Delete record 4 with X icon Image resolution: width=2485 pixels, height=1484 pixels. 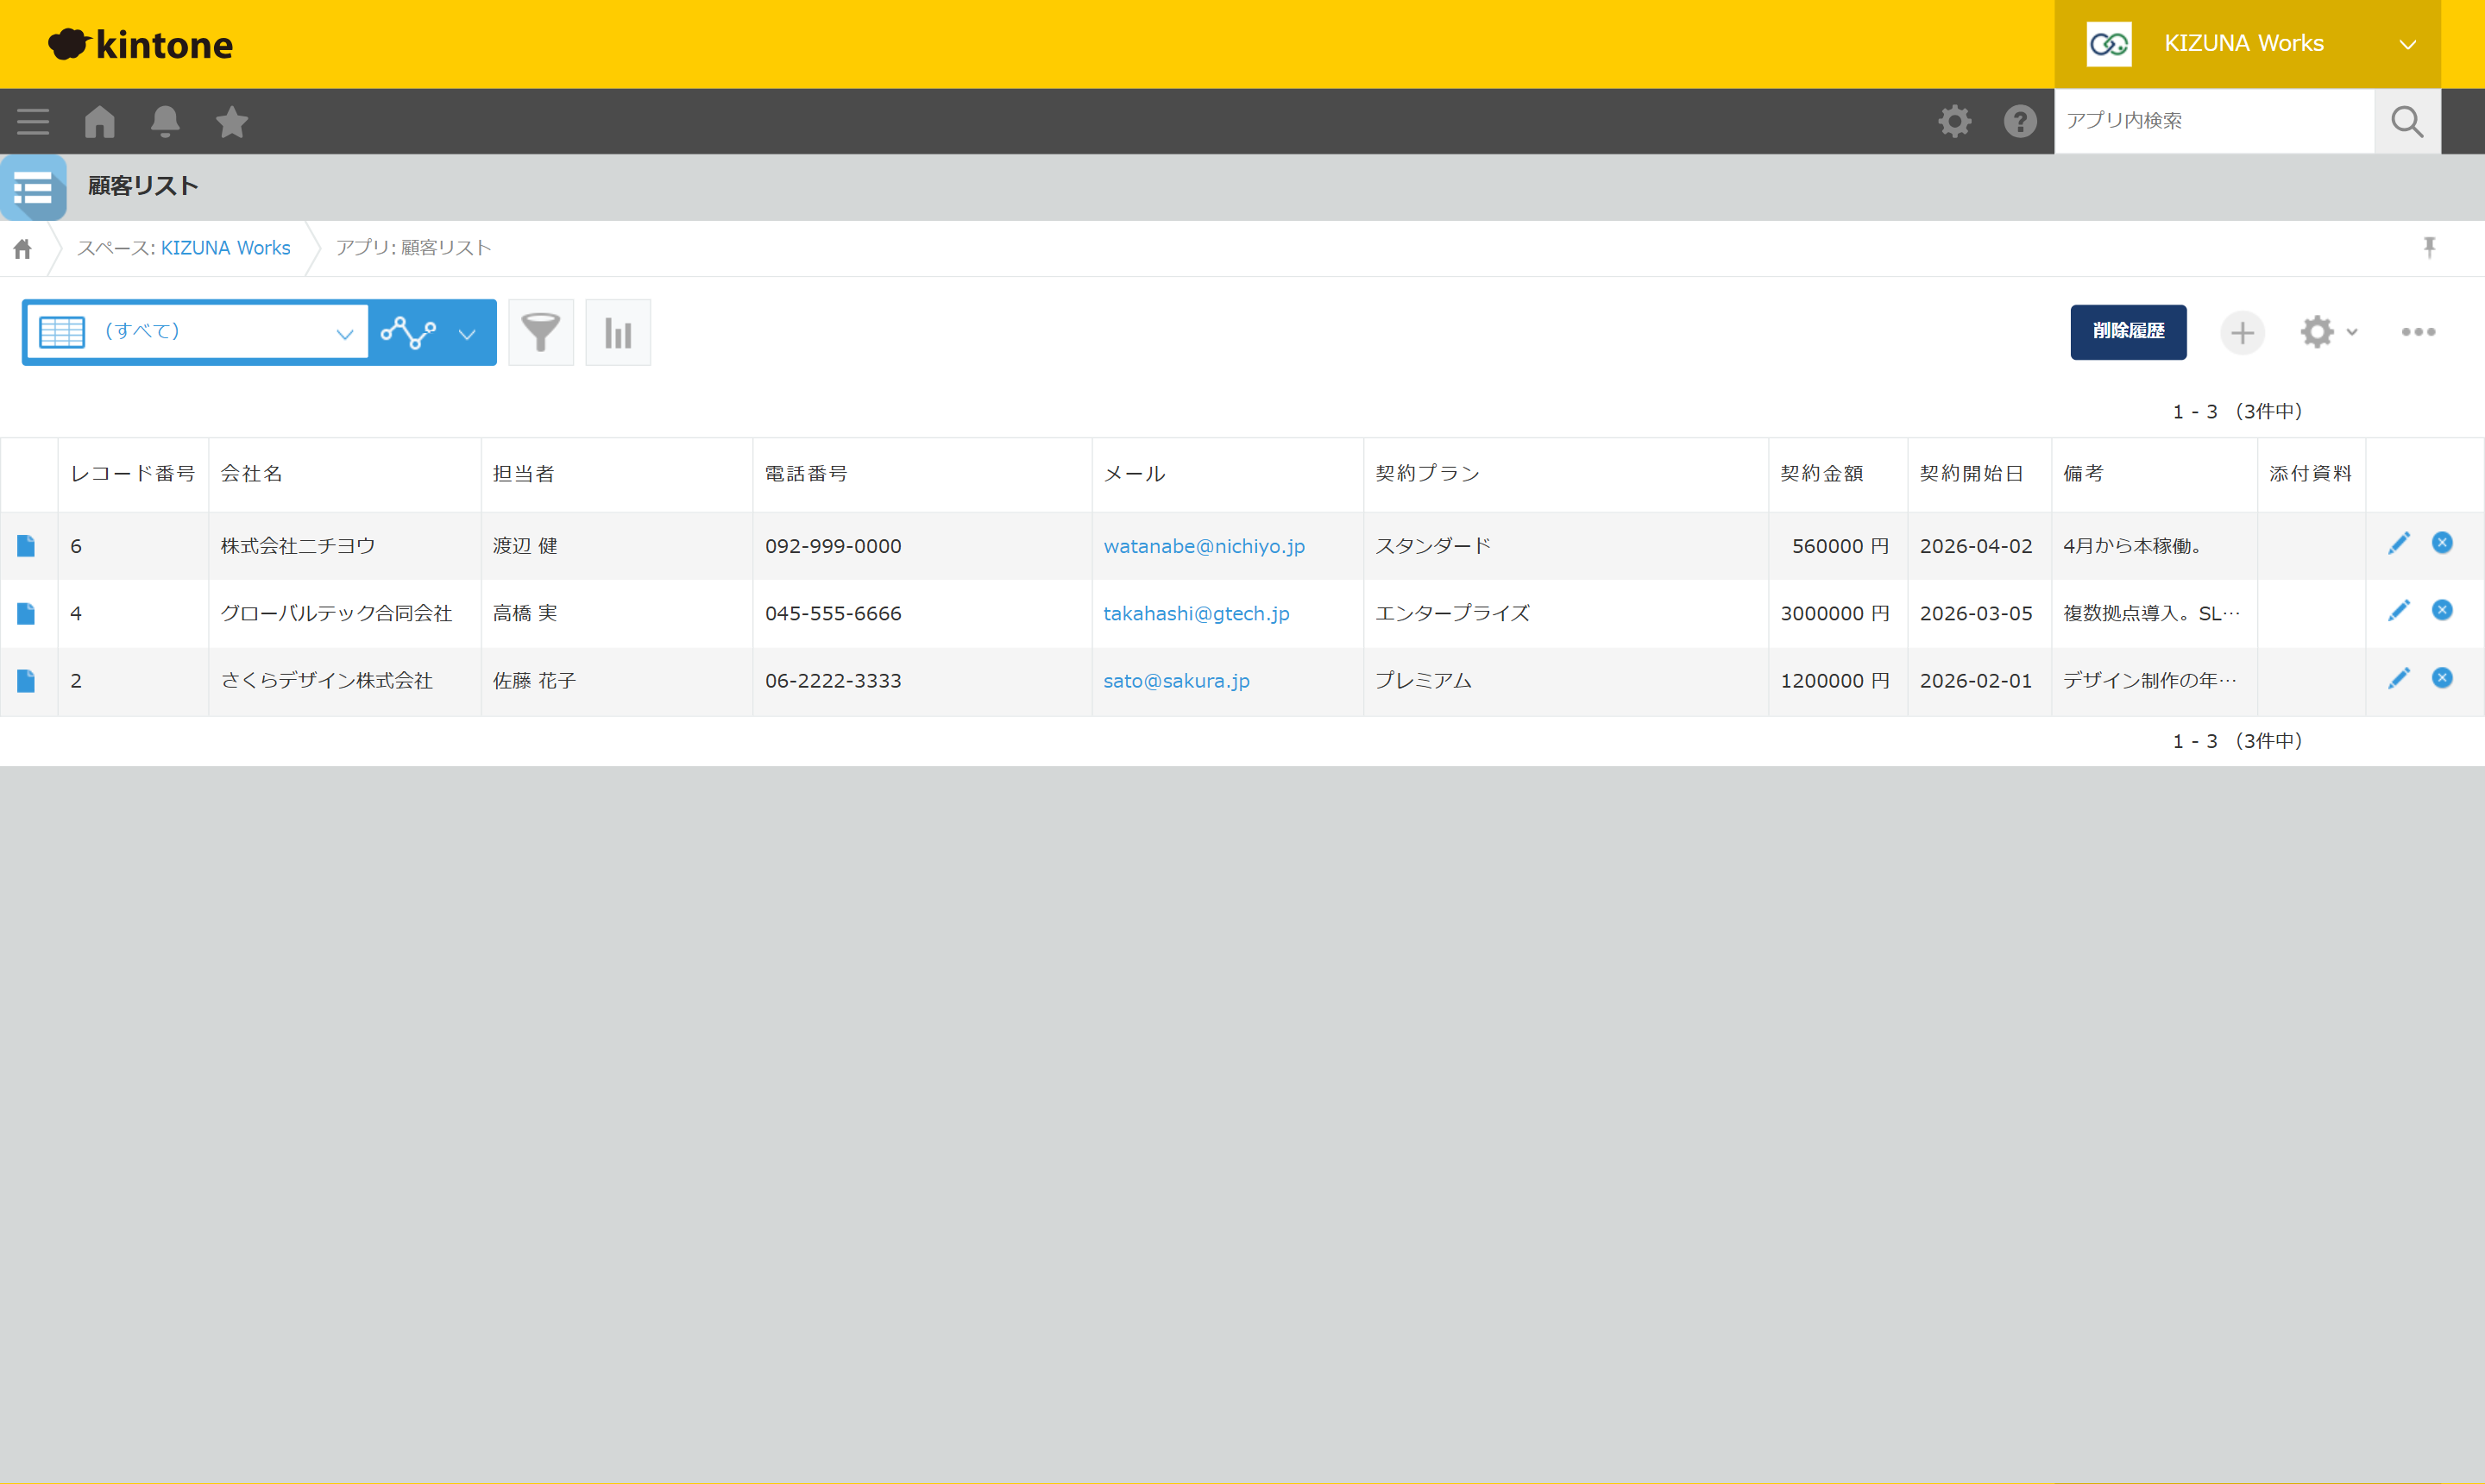click(2442, 610)
